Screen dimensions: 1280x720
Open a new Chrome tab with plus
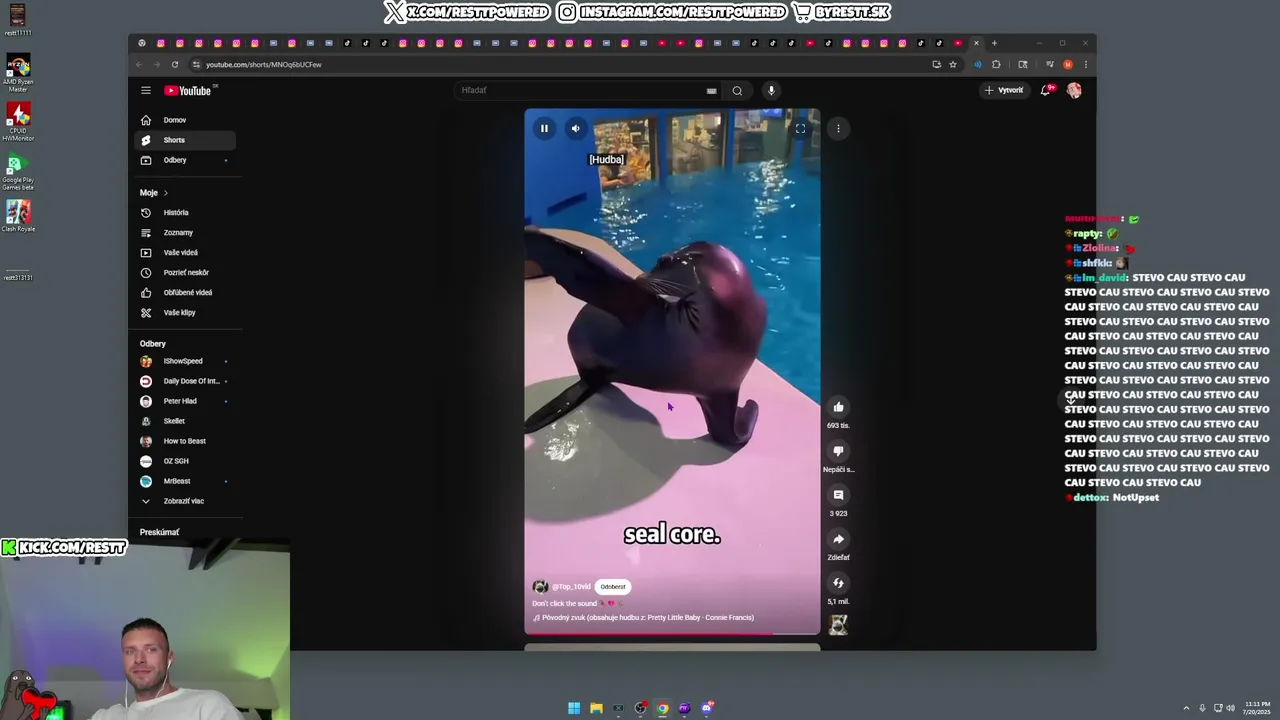coord(994,43)
